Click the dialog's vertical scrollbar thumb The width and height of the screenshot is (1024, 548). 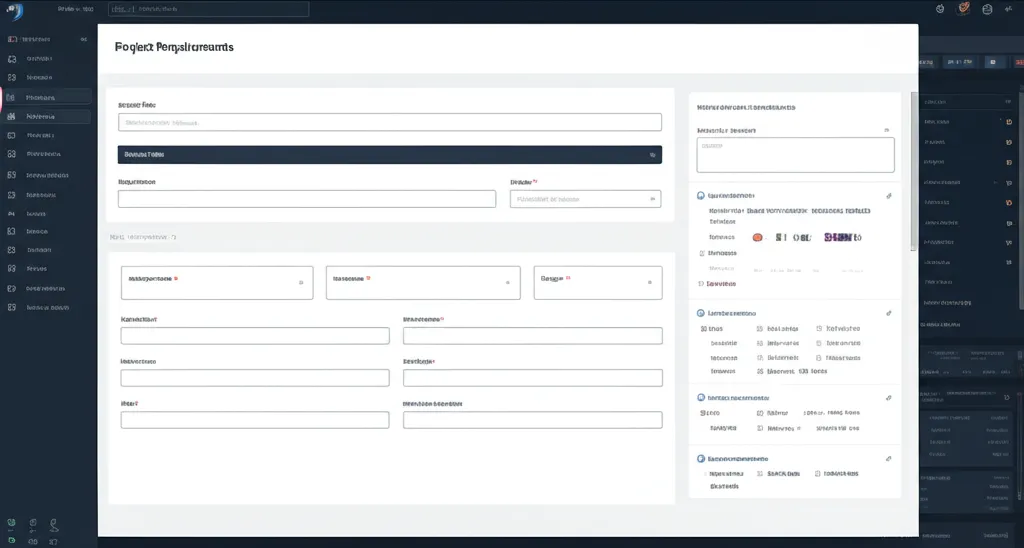tap(914, 170)
